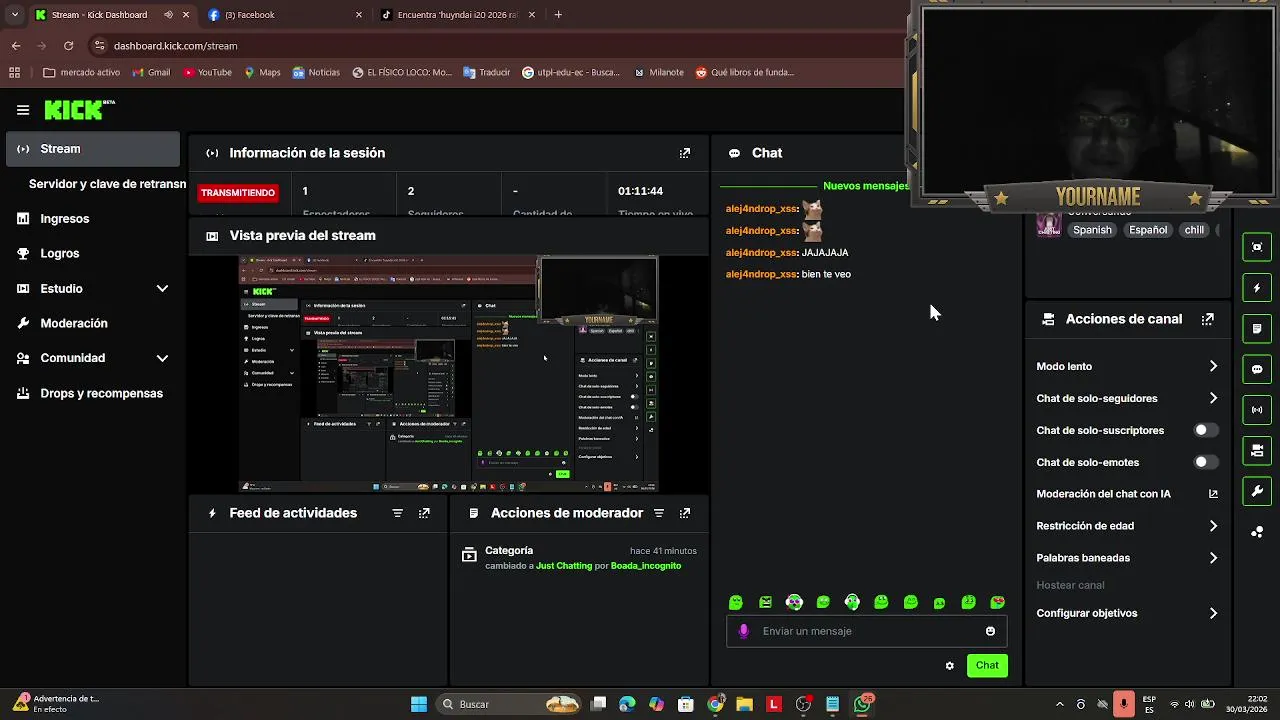Toggle stream preview widget in right sidebar
The image size is (1280, 720).
click(1257, 247)
